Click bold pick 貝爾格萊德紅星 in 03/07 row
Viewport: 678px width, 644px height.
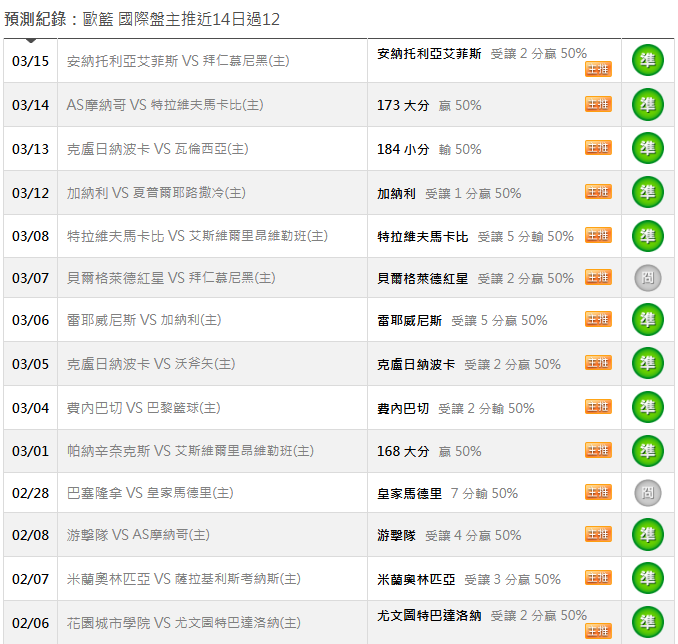point(422,279)
